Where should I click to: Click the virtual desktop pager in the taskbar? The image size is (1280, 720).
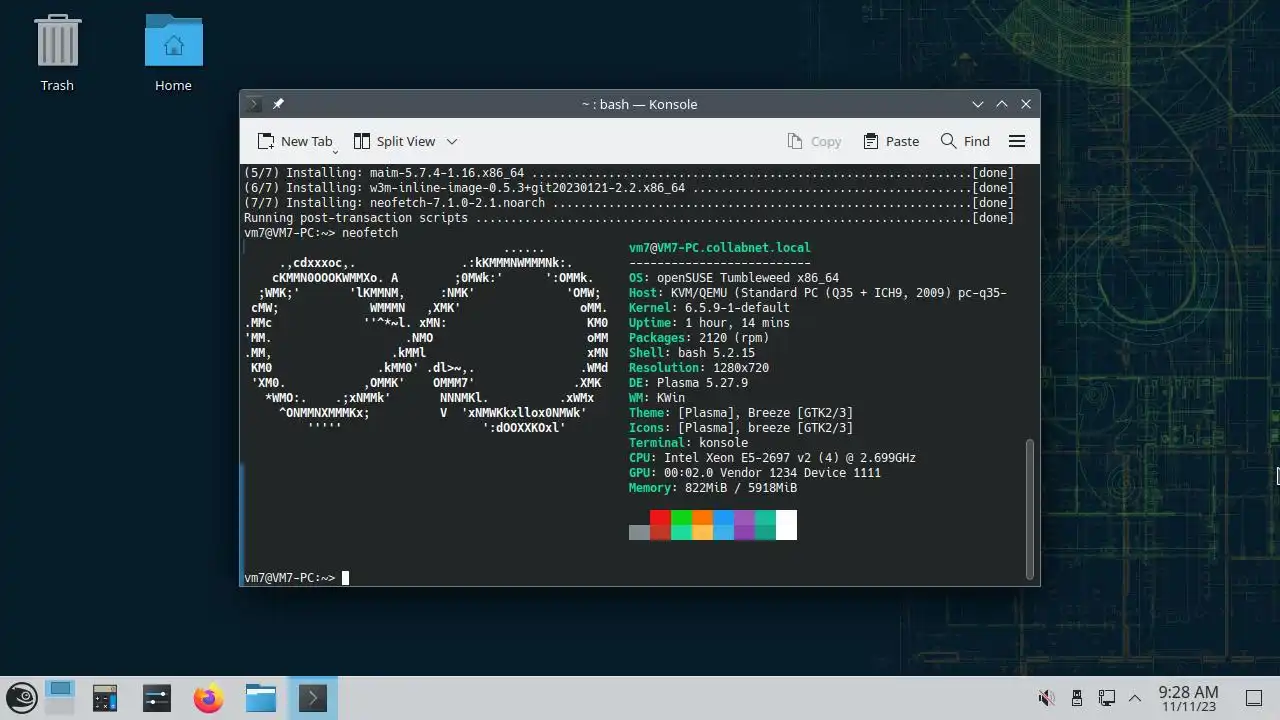pos(60,697)
